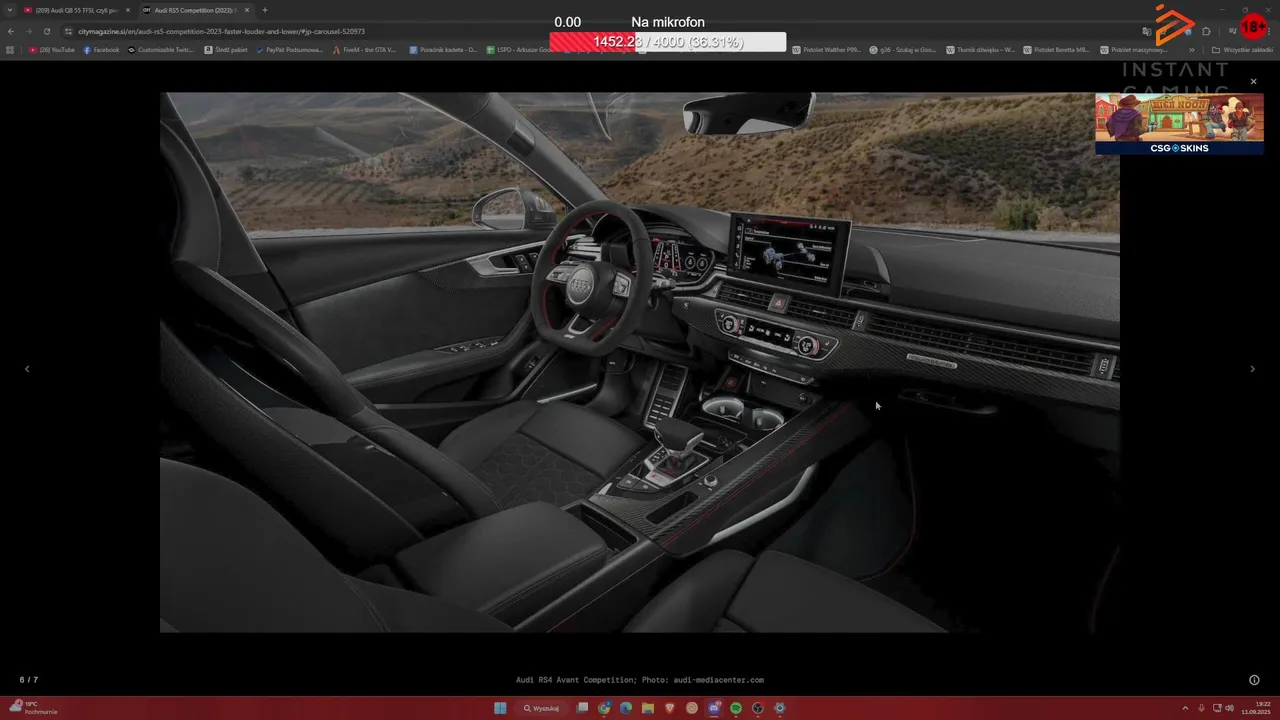Image resolution: width=1280 pixels, height=720 pixels.
Task: Click the Wyszukaj taskbar search box
Action: coord(541,708)
